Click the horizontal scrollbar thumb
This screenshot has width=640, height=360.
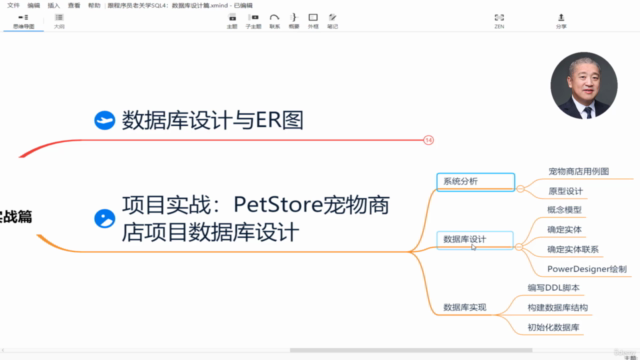411,350
